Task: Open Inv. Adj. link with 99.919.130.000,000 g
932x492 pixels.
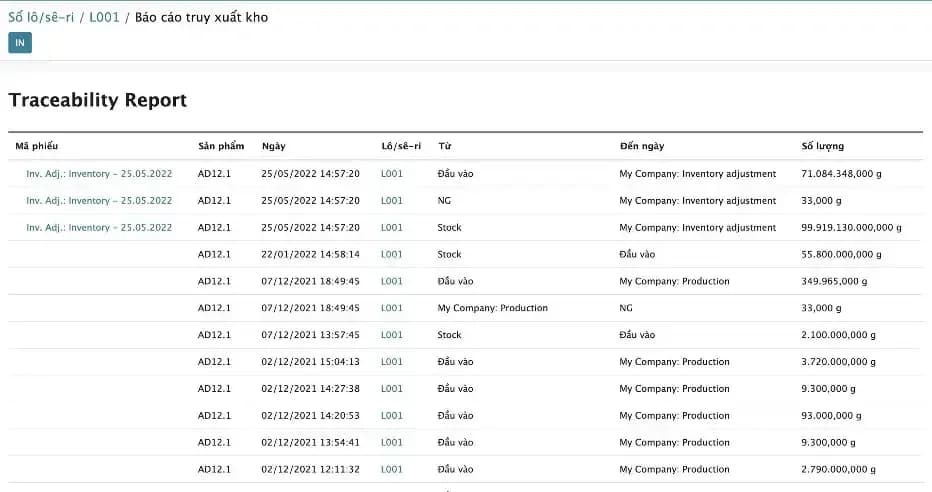Action: pyautogui.click(x=99, y=228)
